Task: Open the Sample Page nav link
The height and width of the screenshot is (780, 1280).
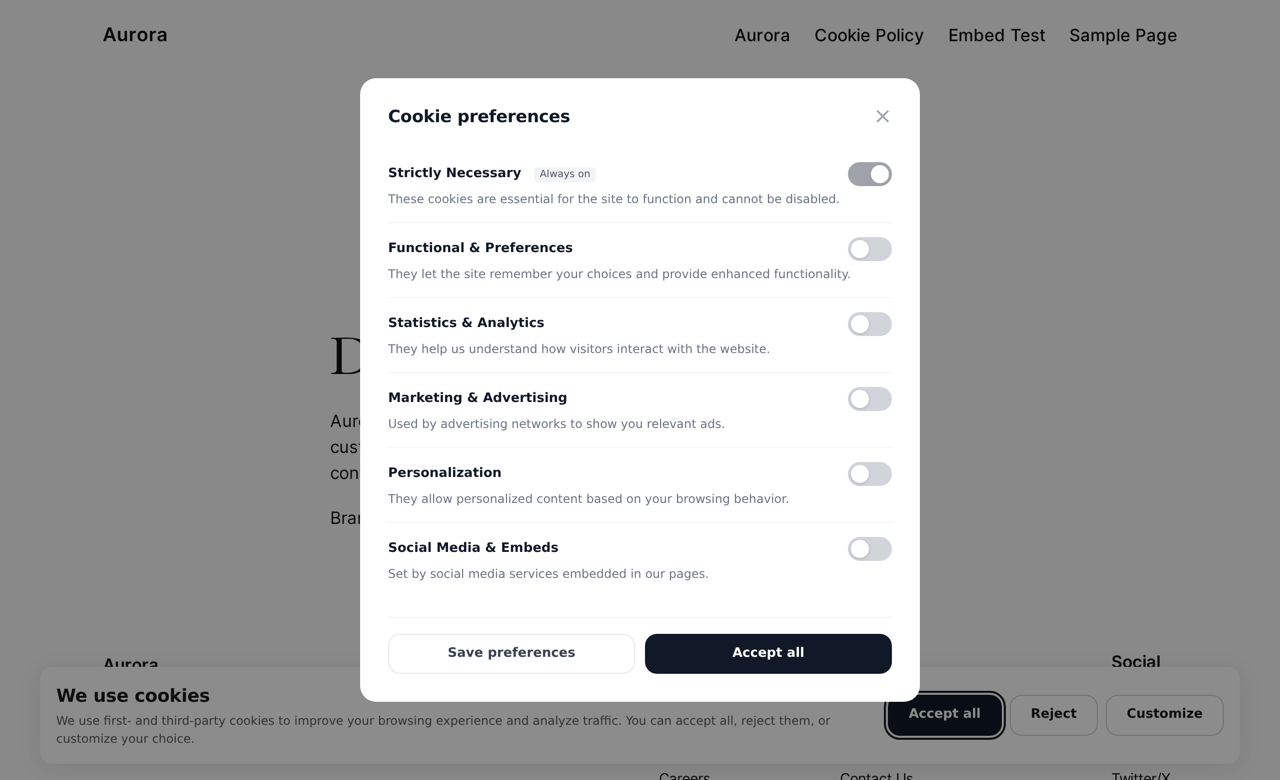Action: (1123, 36)
